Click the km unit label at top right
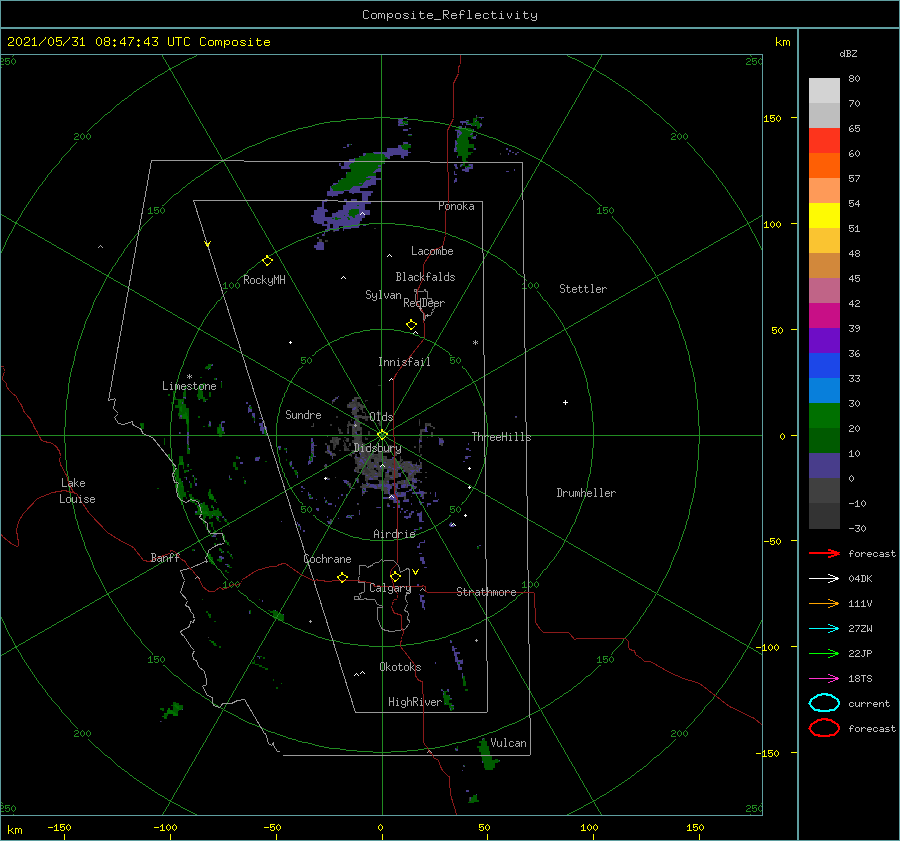 (x=782, y=42)
